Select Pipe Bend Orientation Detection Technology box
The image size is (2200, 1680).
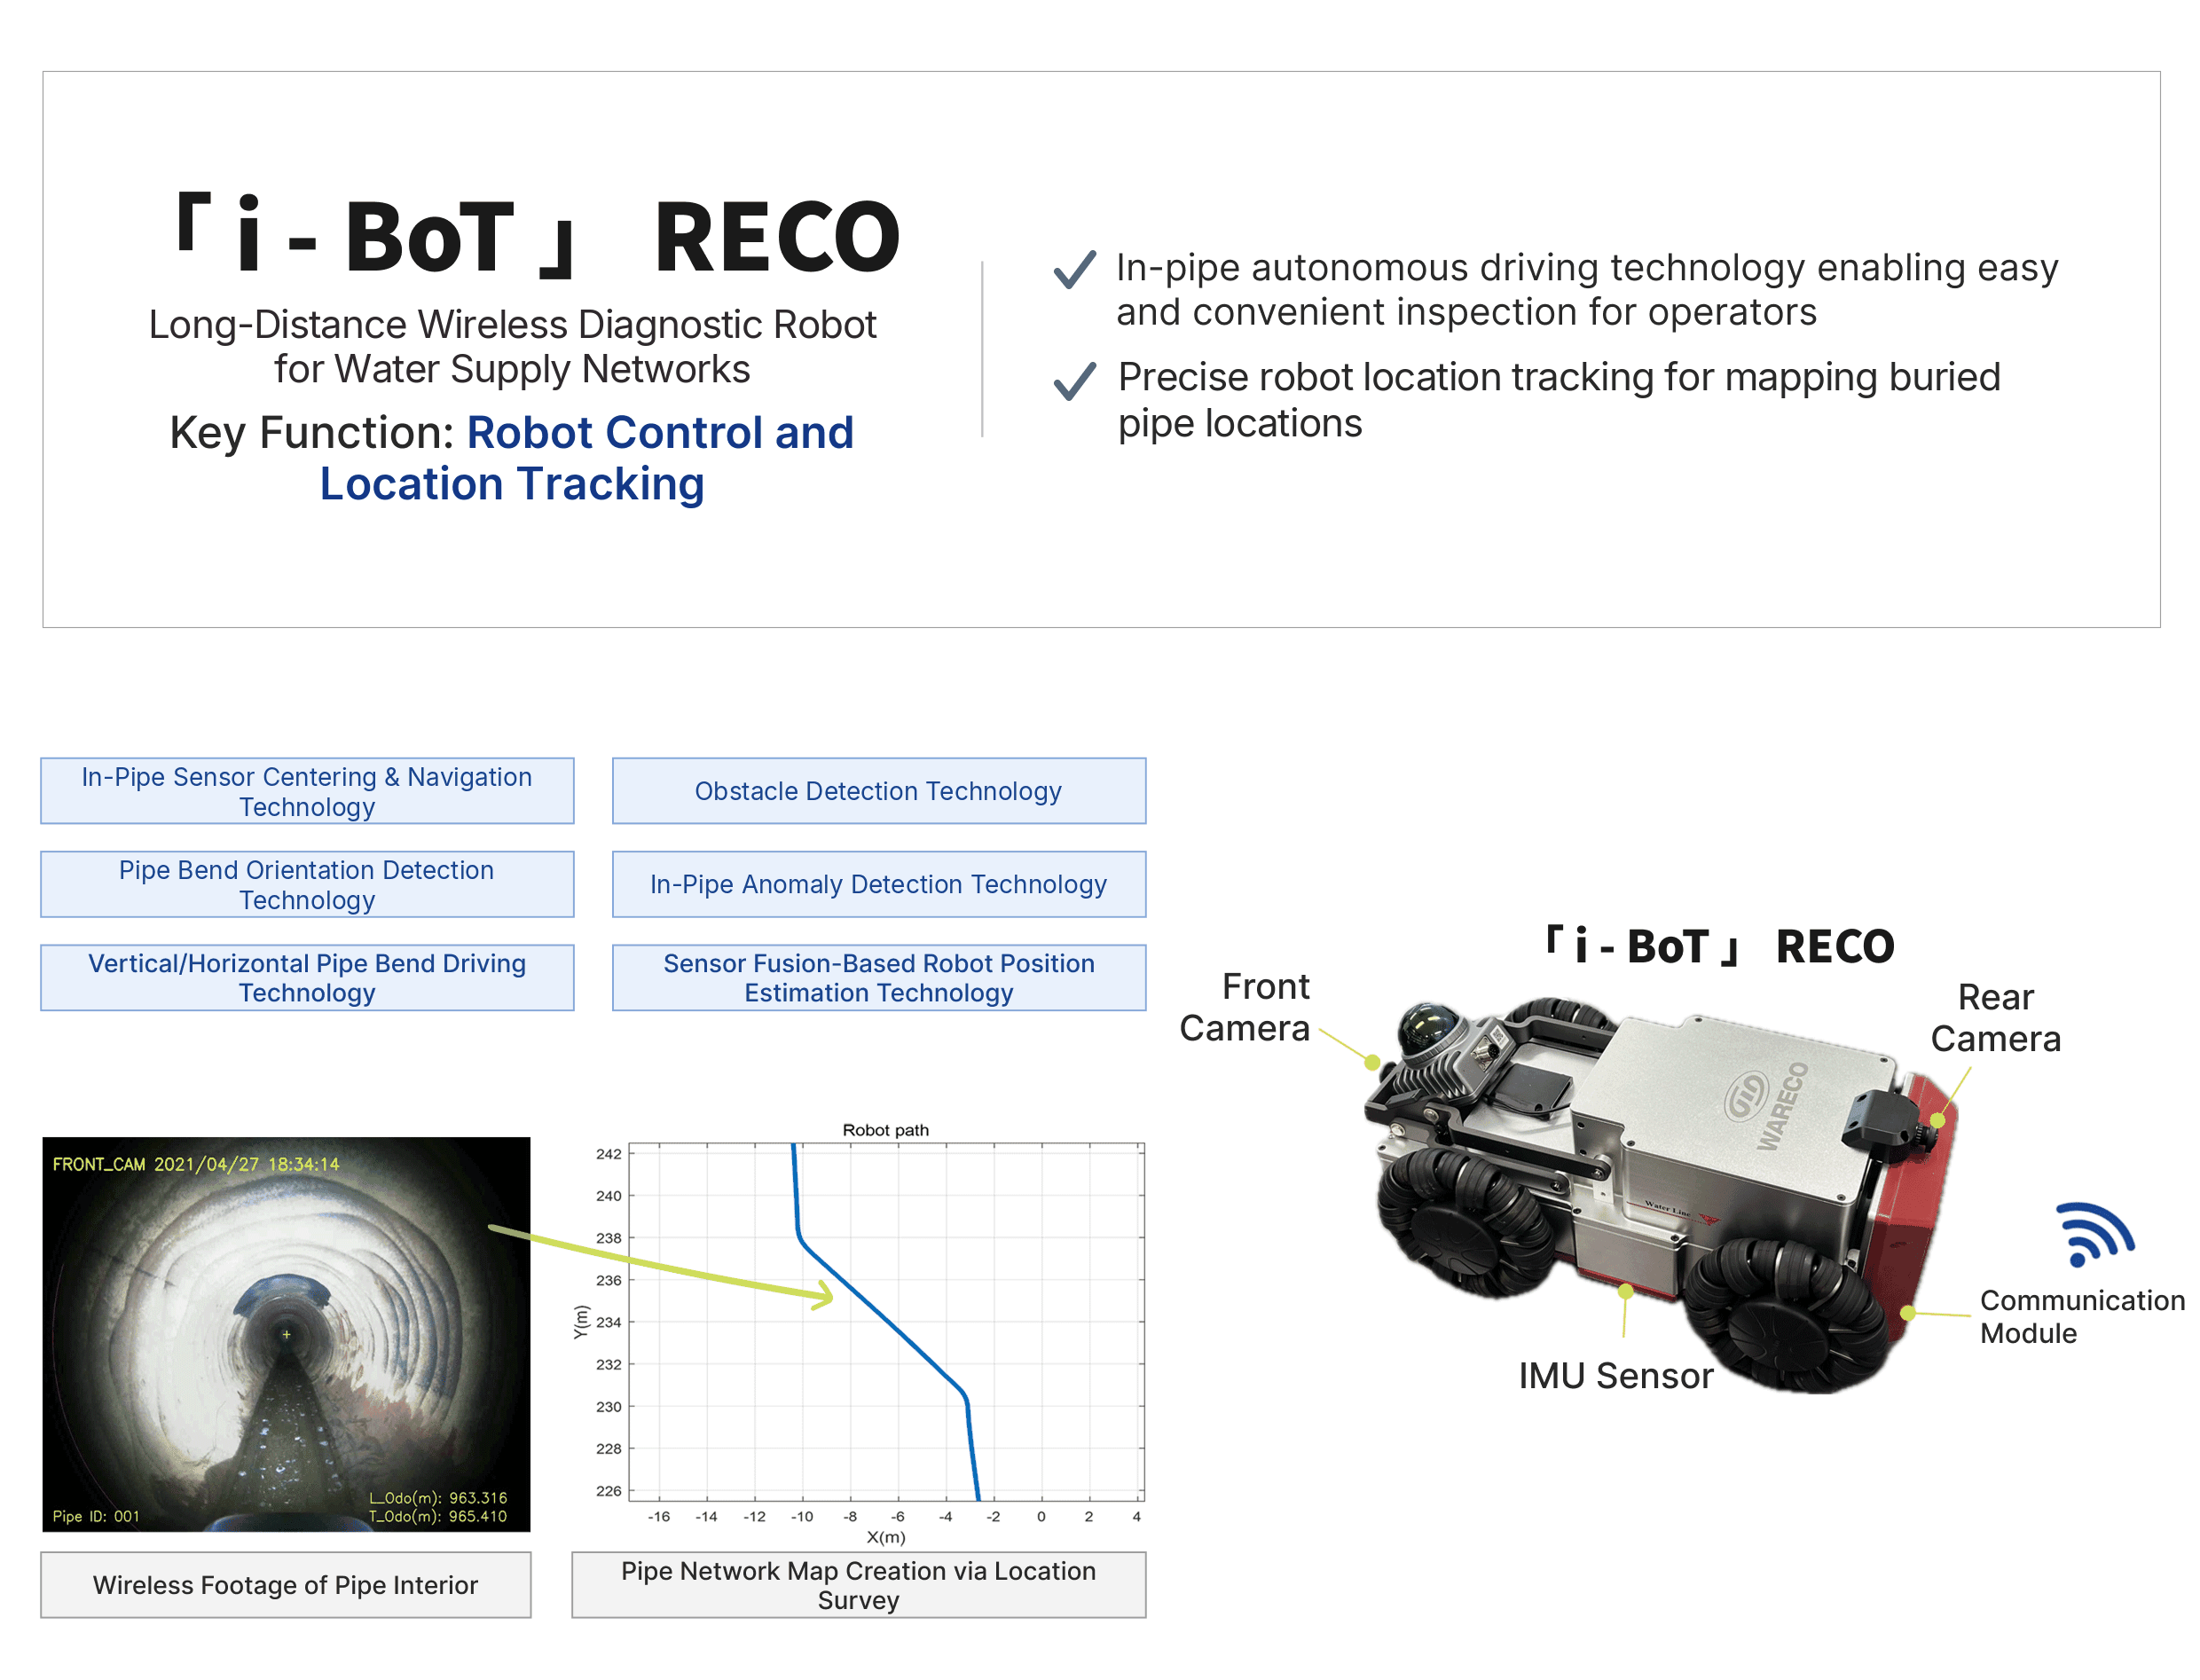point(307,884)
